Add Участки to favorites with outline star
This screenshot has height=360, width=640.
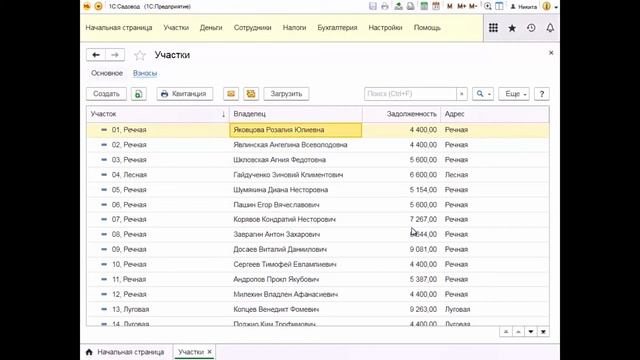pos(140,55)
